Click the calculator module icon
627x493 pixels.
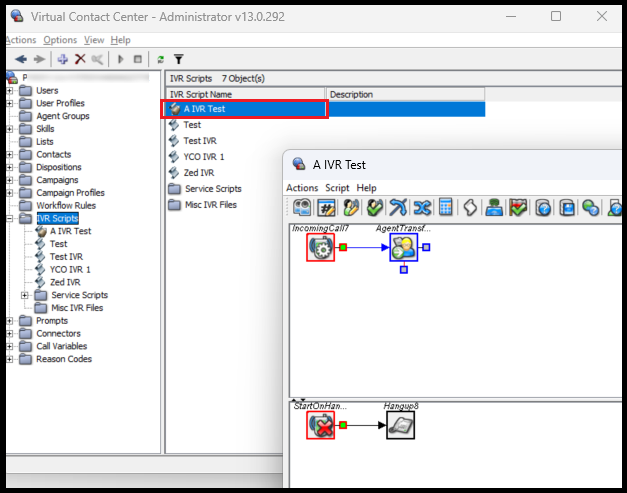(x=445, y=208)
